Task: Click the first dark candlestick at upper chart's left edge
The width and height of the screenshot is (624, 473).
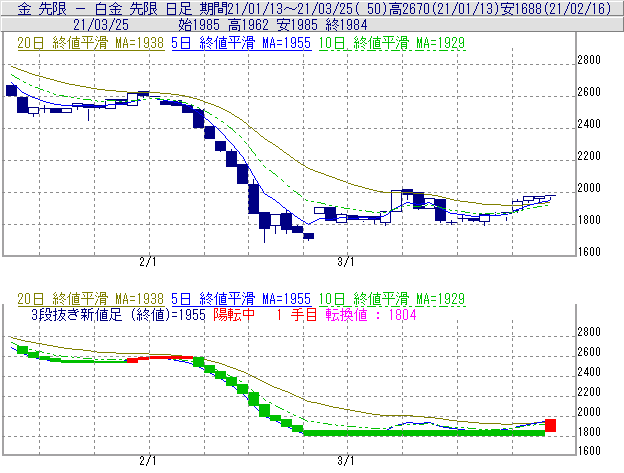Action: click(x=12, y=90)
